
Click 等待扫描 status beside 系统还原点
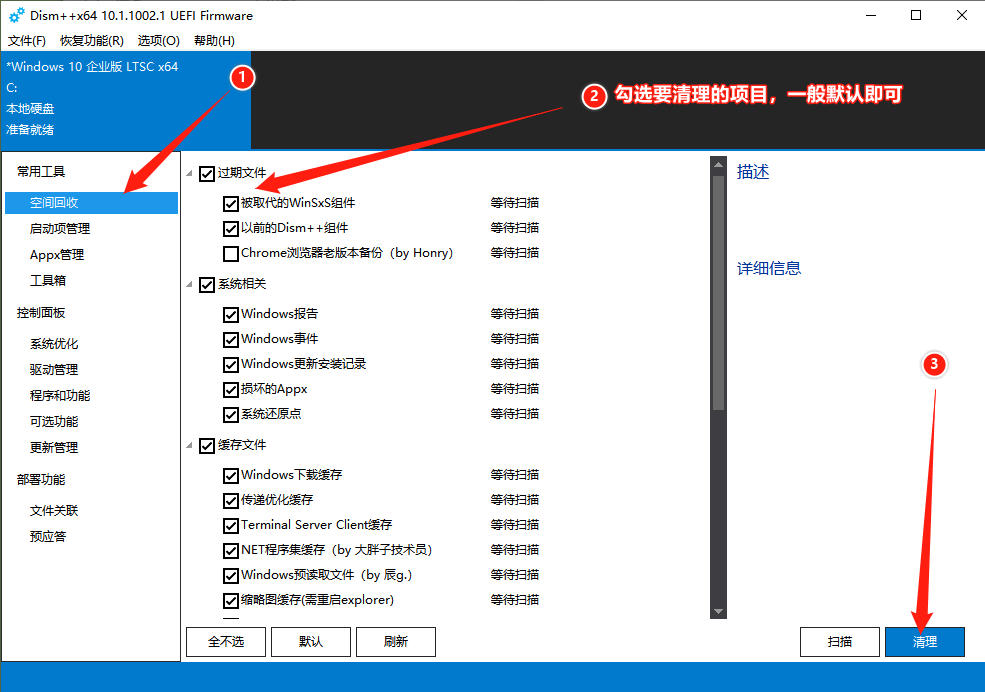(514, 414)
